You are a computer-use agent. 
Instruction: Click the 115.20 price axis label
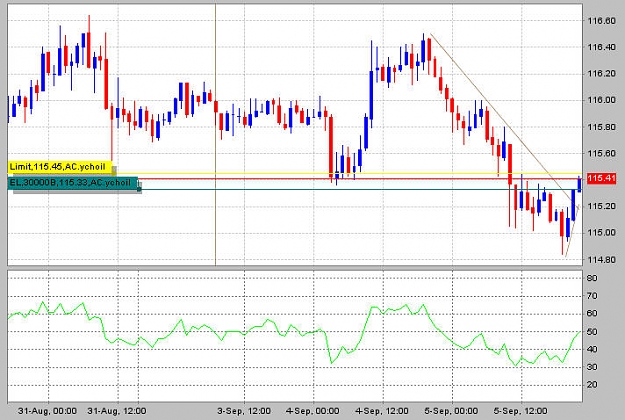click(601, 206)
